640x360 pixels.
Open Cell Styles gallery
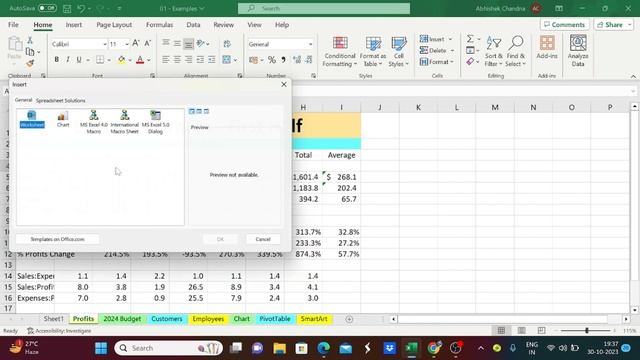[x=398, y=52]
